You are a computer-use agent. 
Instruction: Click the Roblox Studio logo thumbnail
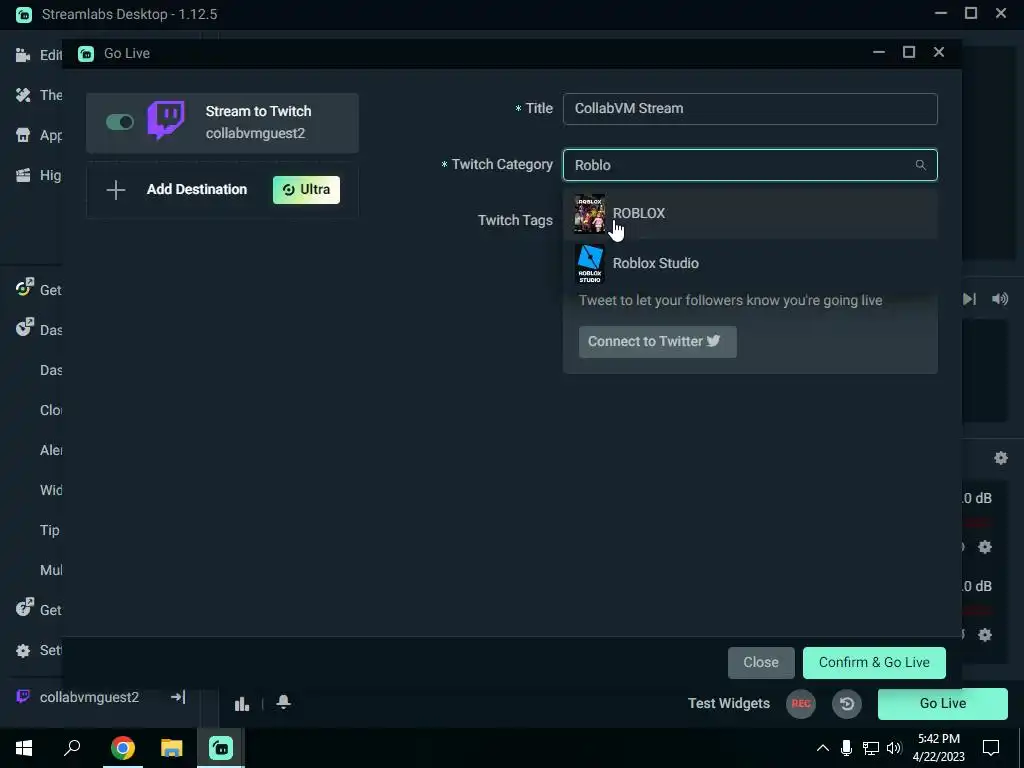(589, 264)
